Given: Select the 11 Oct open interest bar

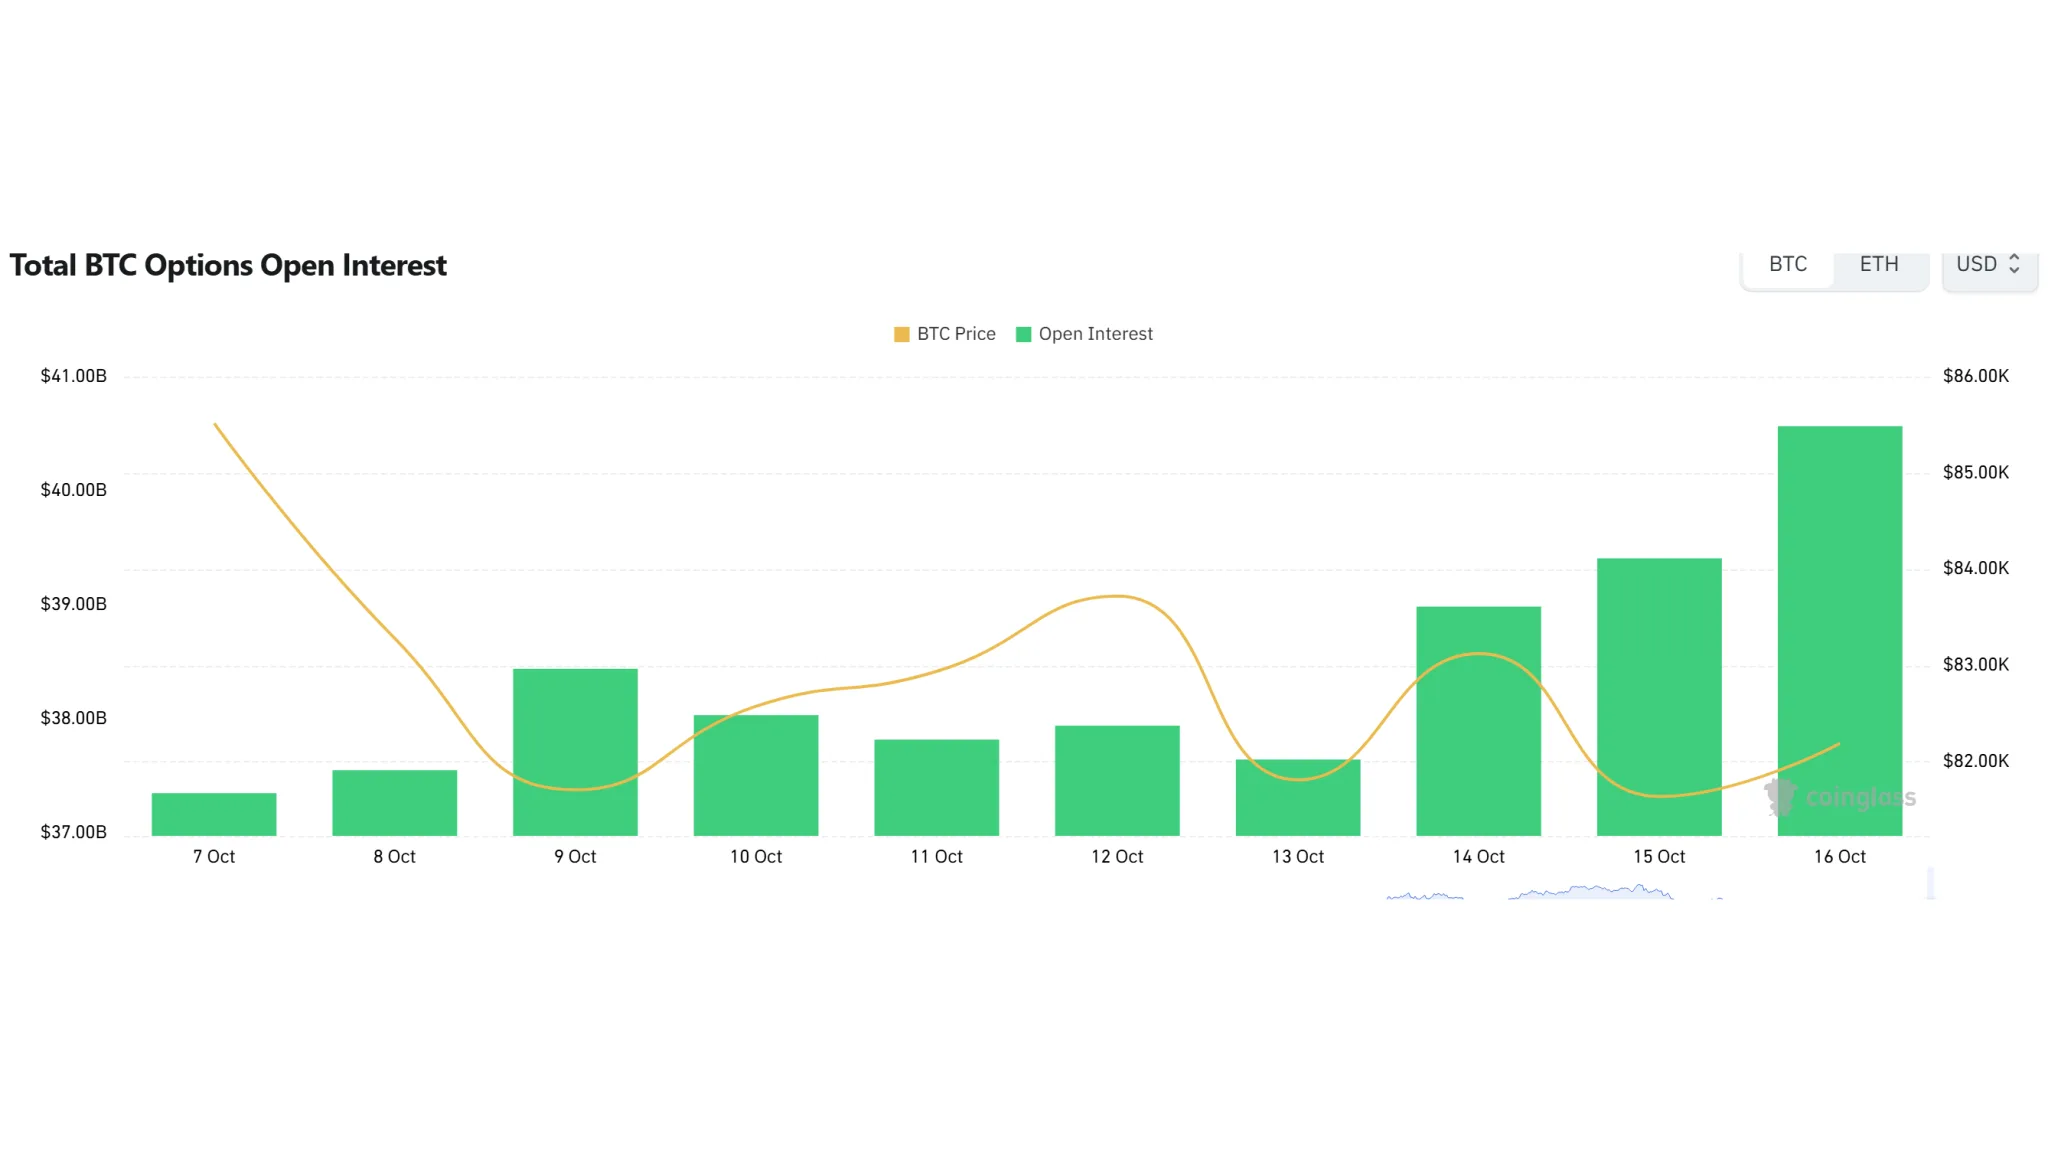Looking at the screenshot, I should pyautogui.click(x=937, y=788).
